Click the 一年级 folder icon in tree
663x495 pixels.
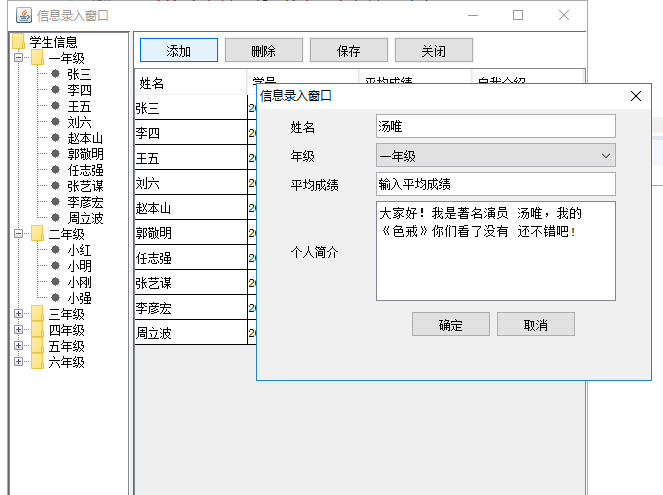37,58
